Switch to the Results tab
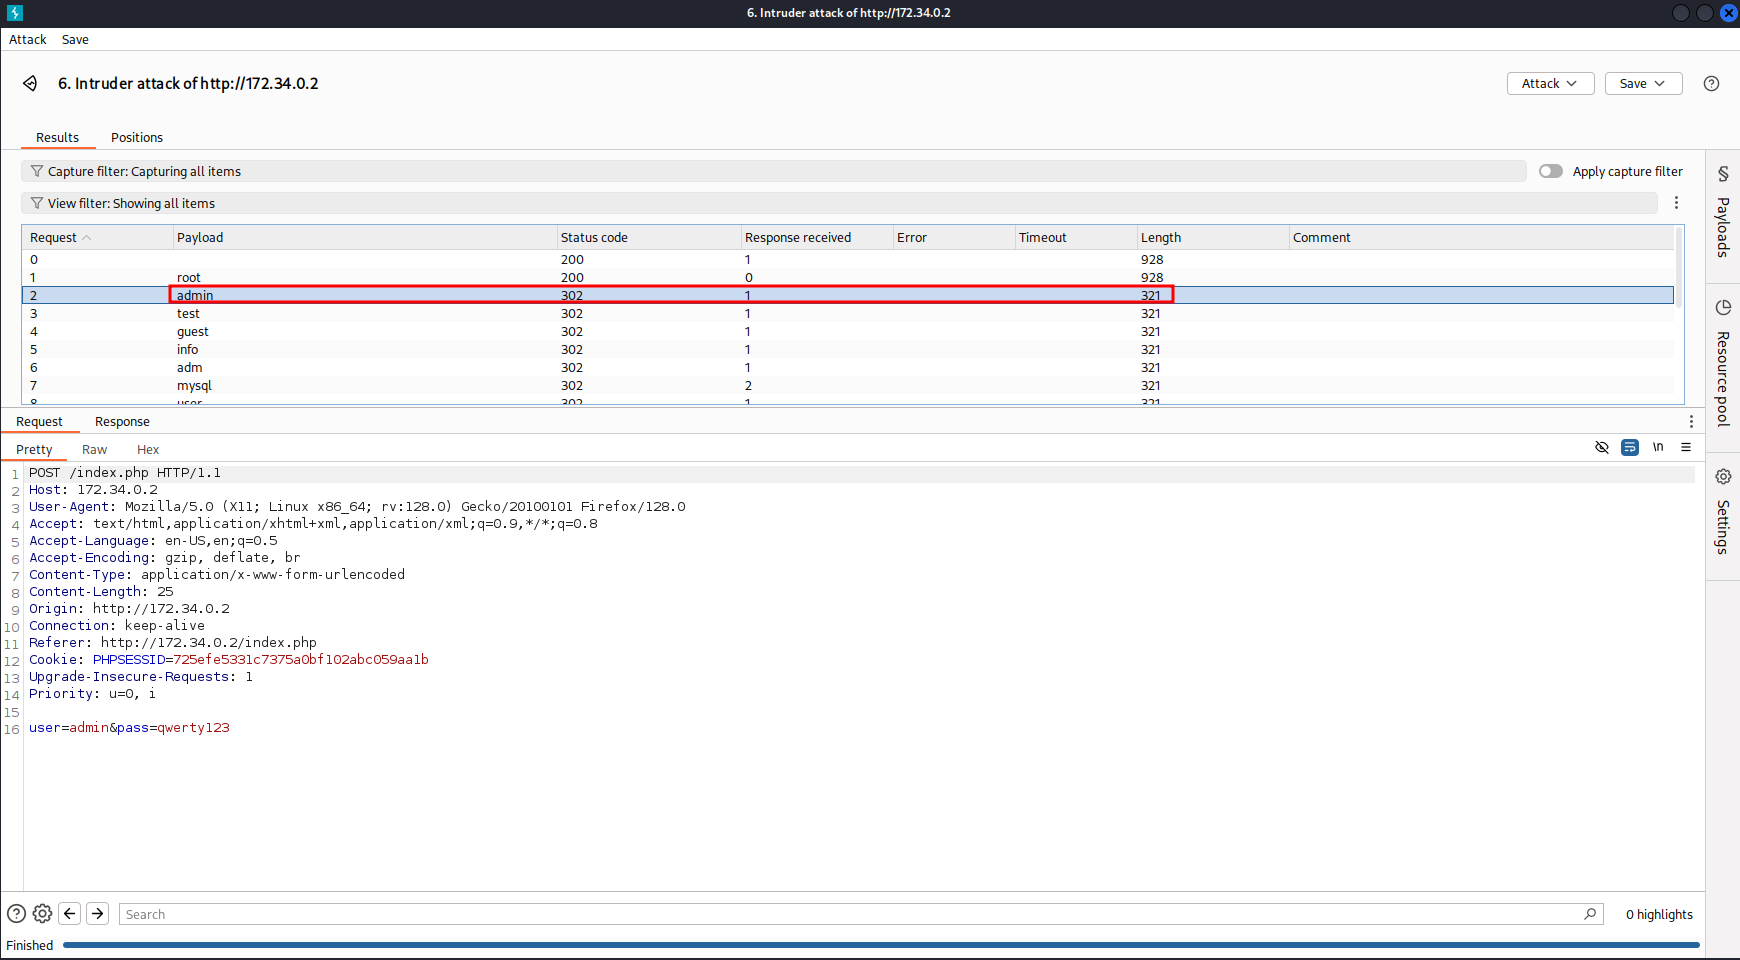1740x960 pixels. click(x=58, y=138)
